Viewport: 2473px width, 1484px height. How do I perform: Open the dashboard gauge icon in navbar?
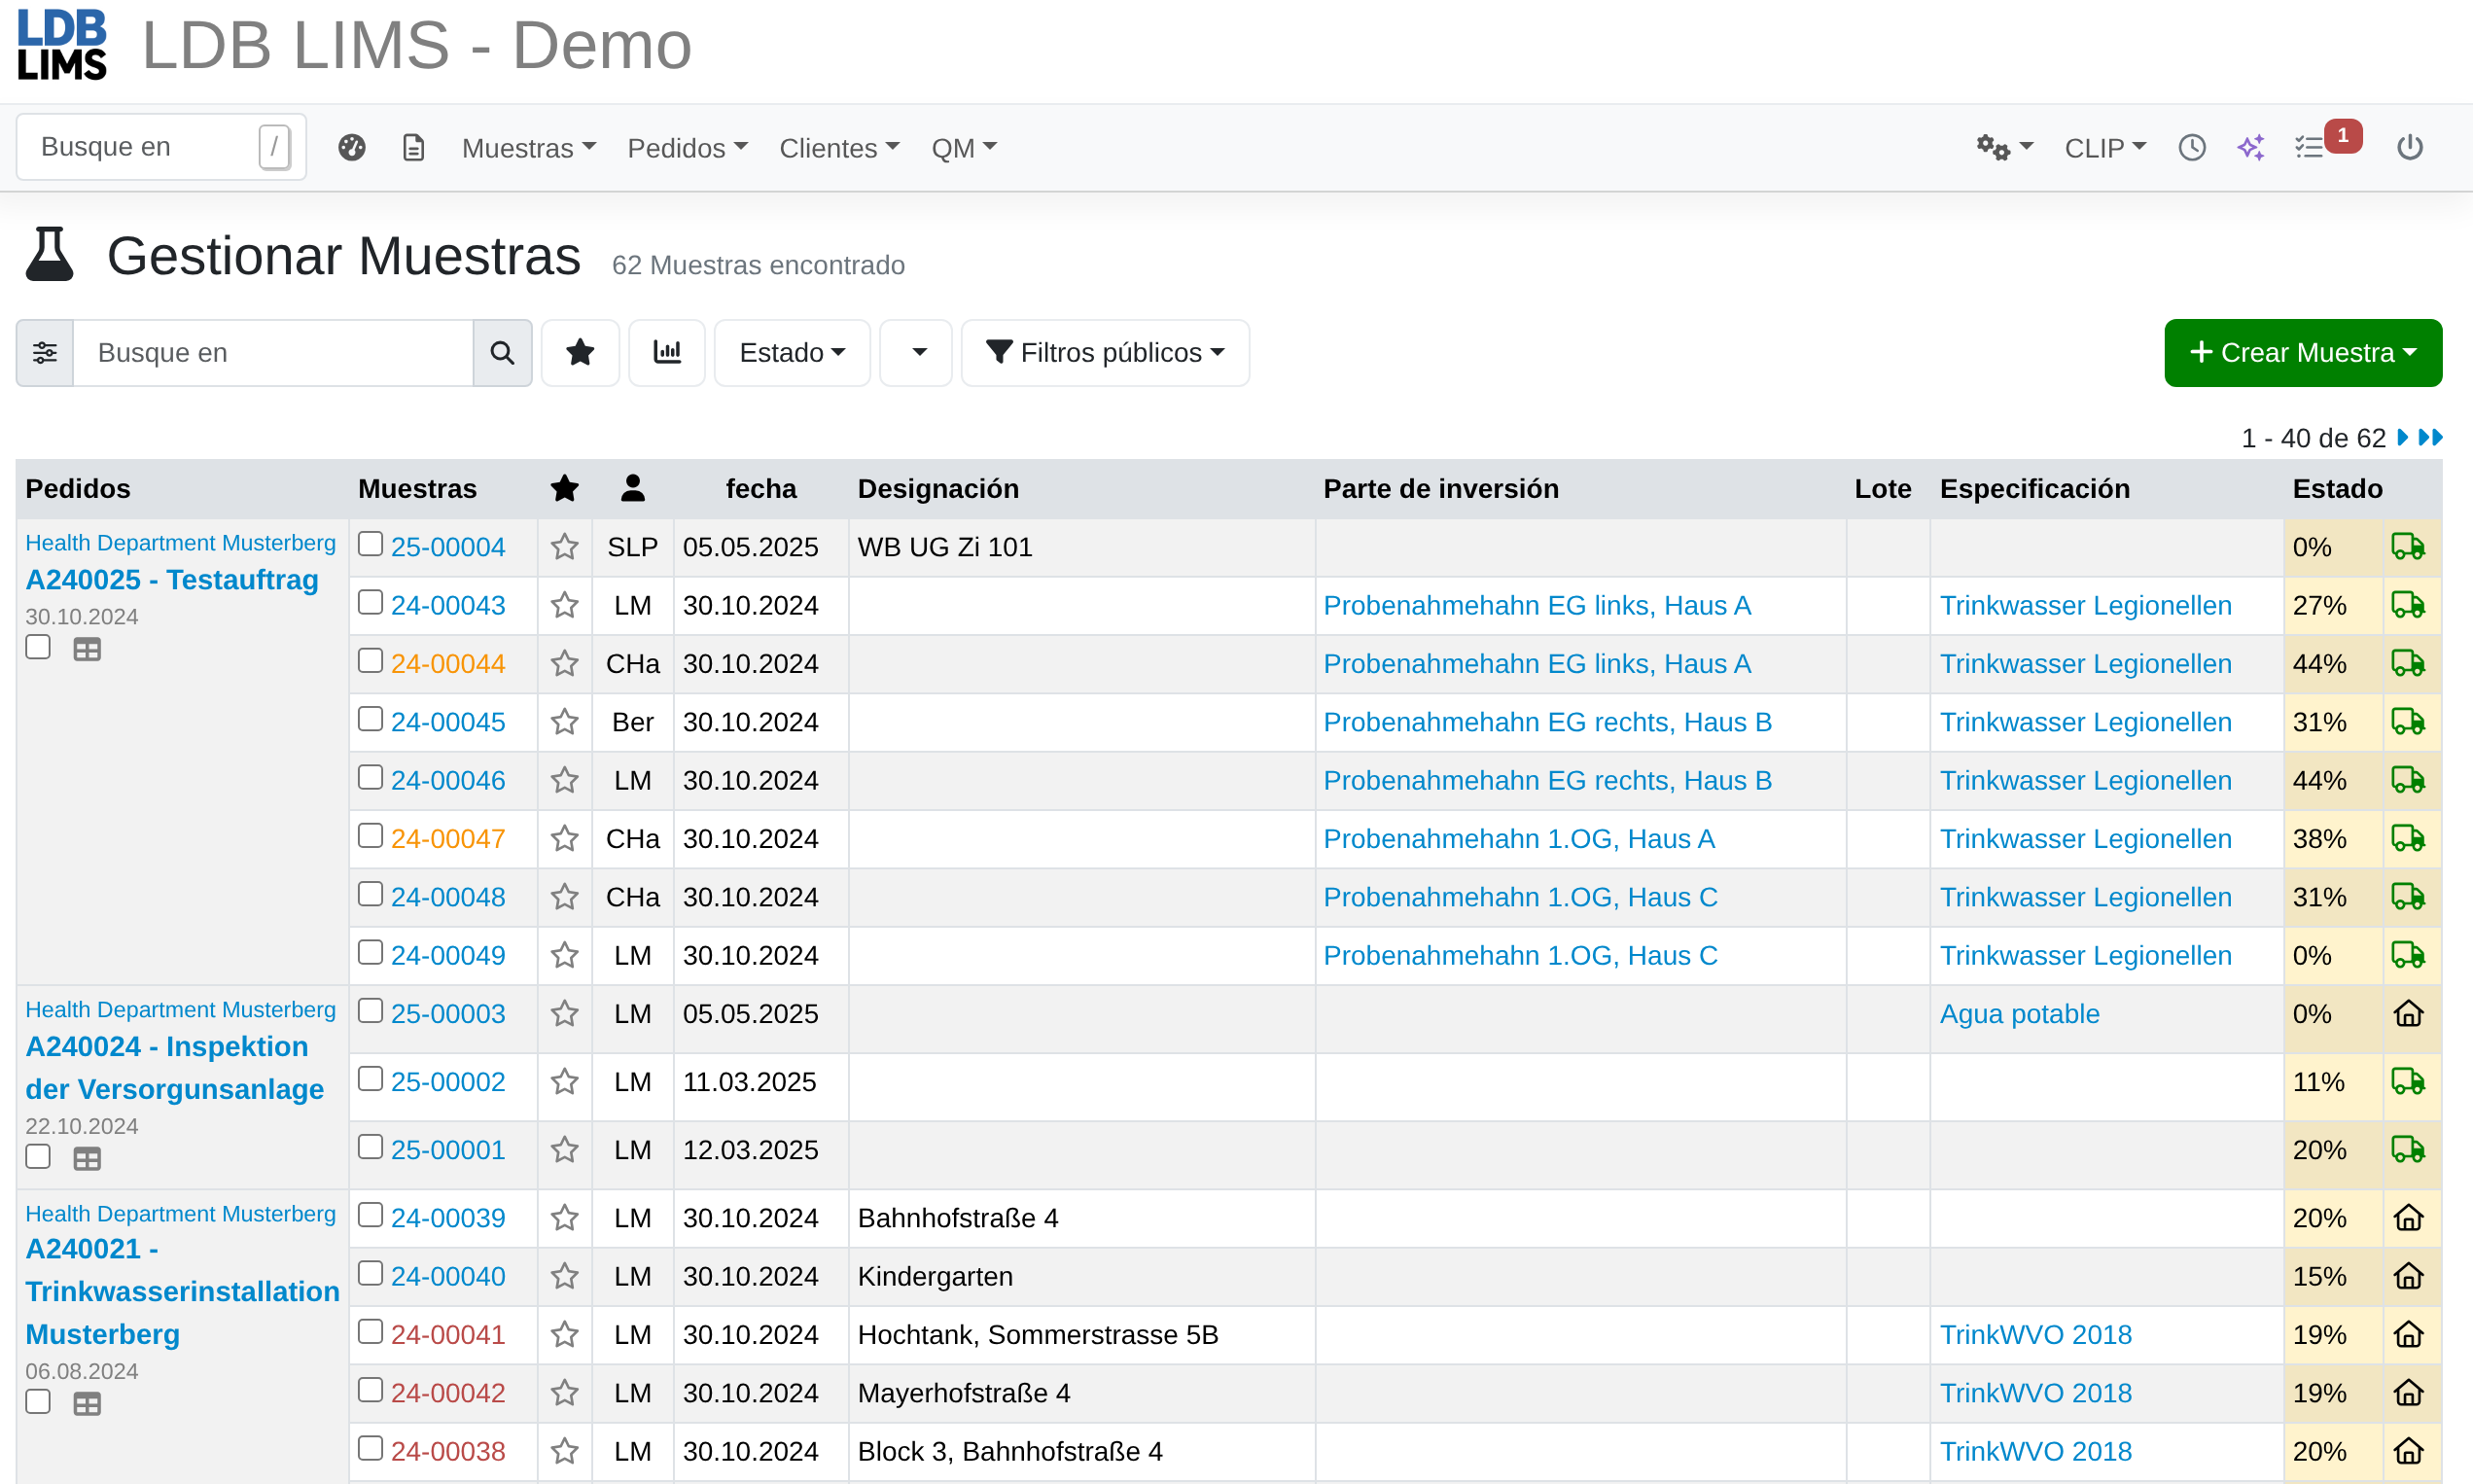pyautogui.click(x=352, y=148)
